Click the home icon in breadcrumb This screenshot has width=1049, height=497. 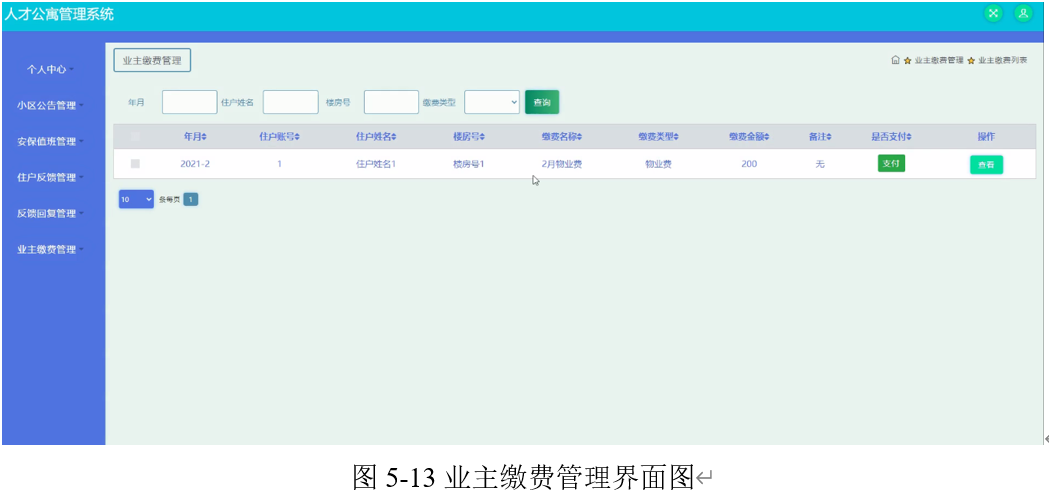coord(895,60)
